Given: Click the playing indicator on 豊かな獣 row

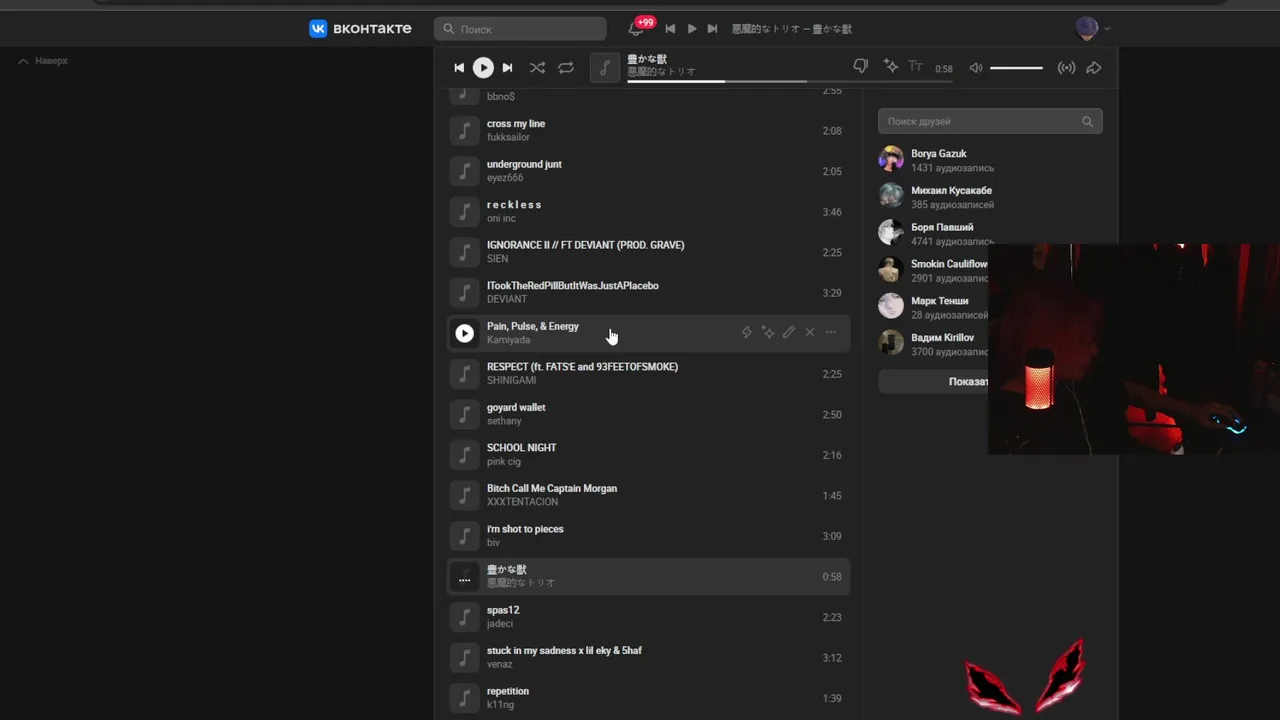Looking at the screenshot, I should click(464, 576).
